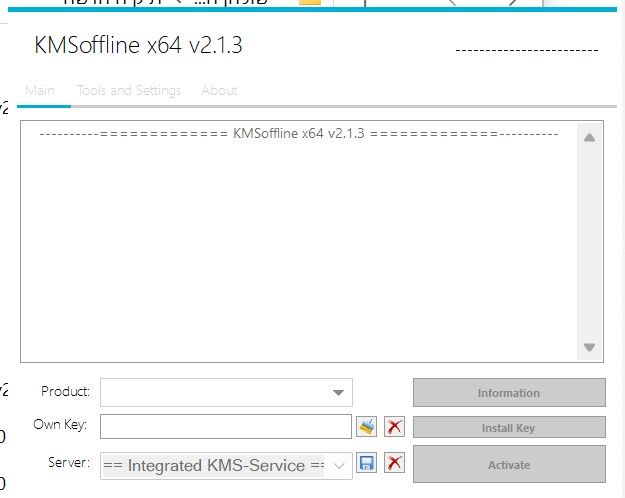Click the KMSoffline x64 v2.1.3 window title
The width and height of the screenshot is (625, 498).
coord(138,45)
